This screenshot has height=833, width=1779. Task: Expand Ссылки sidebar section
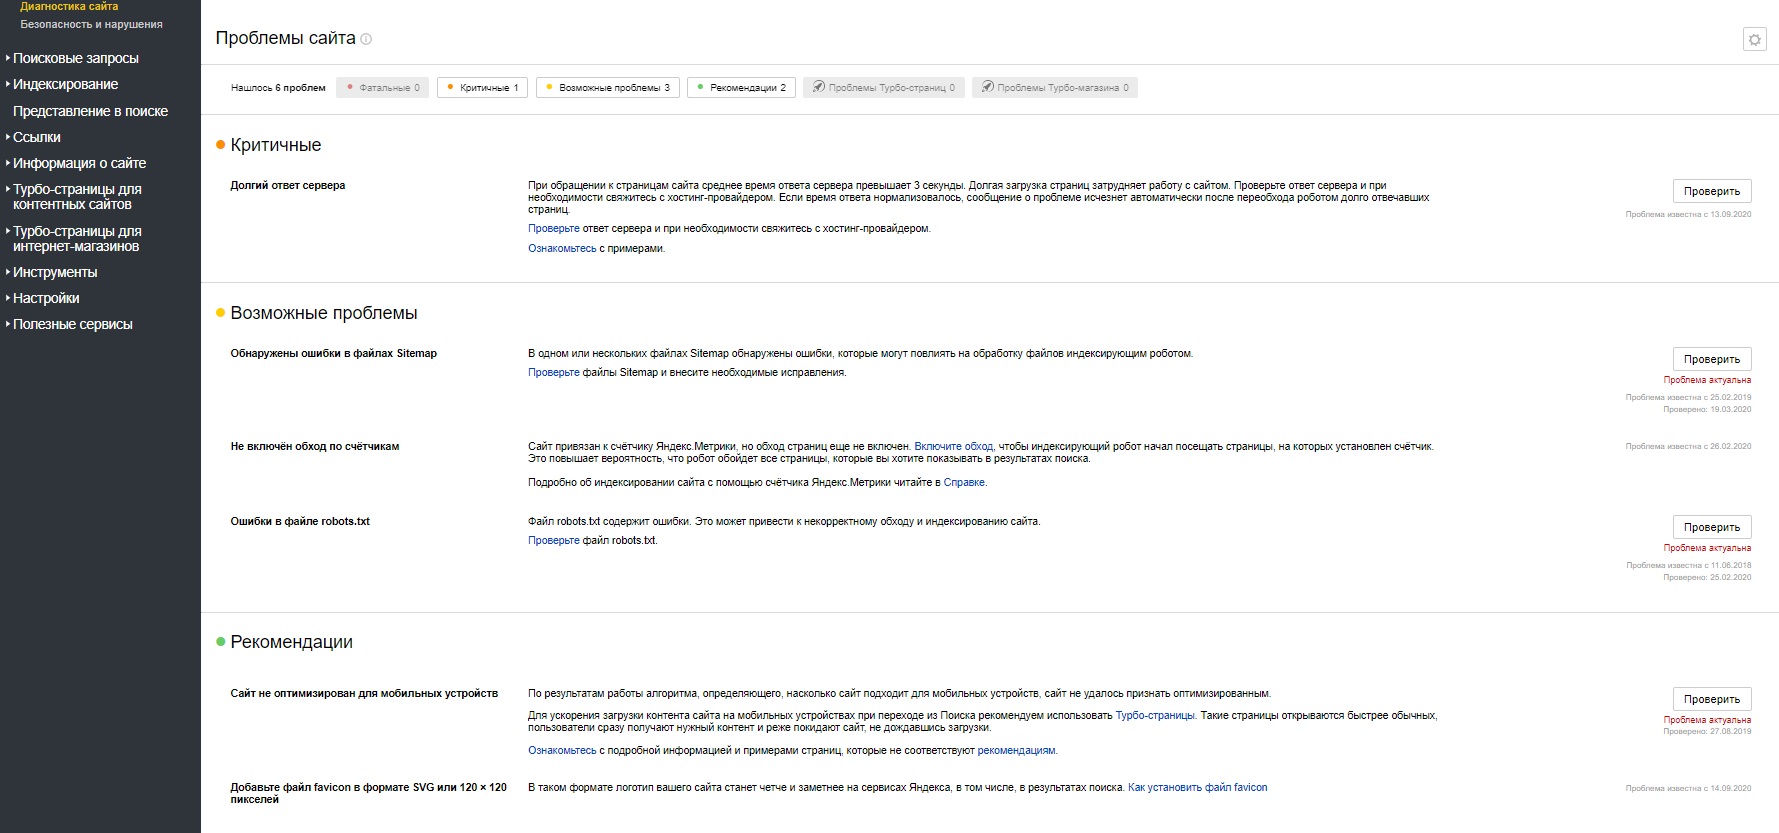pyautogui.click(x=36, y=137)
